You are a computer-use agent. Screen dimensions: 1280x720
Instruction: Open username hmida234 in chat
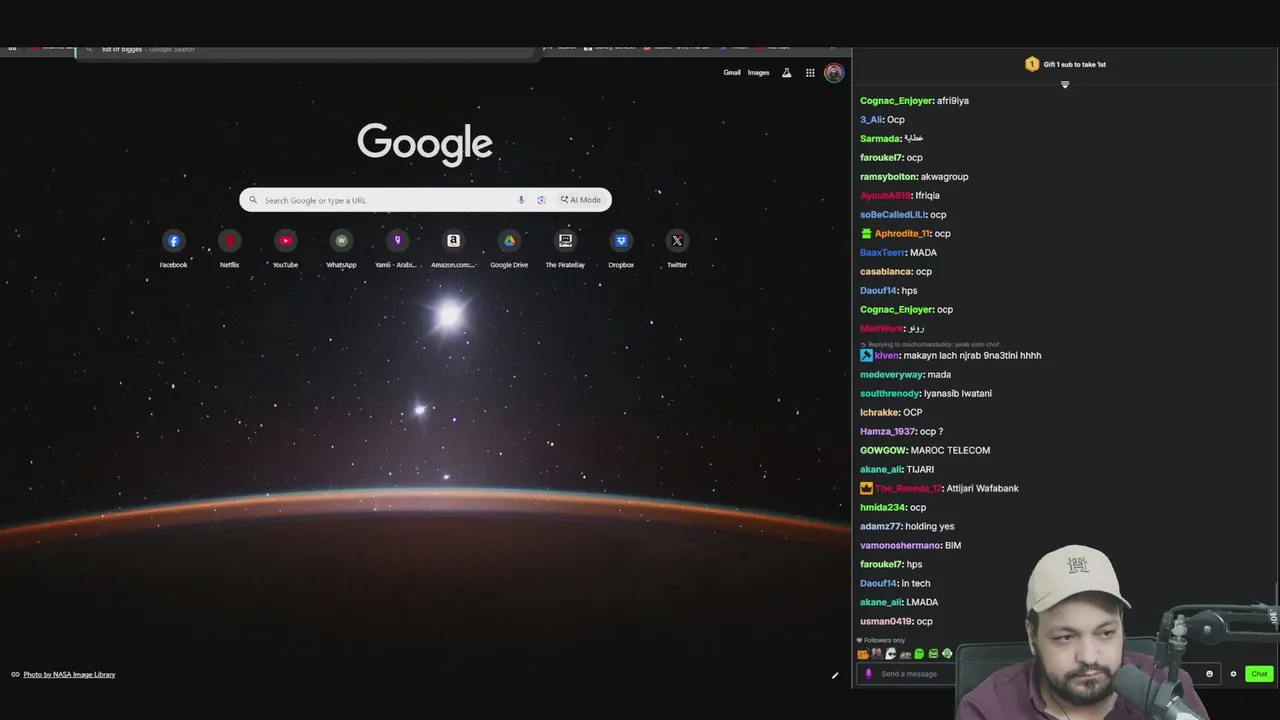coord(882,508)
